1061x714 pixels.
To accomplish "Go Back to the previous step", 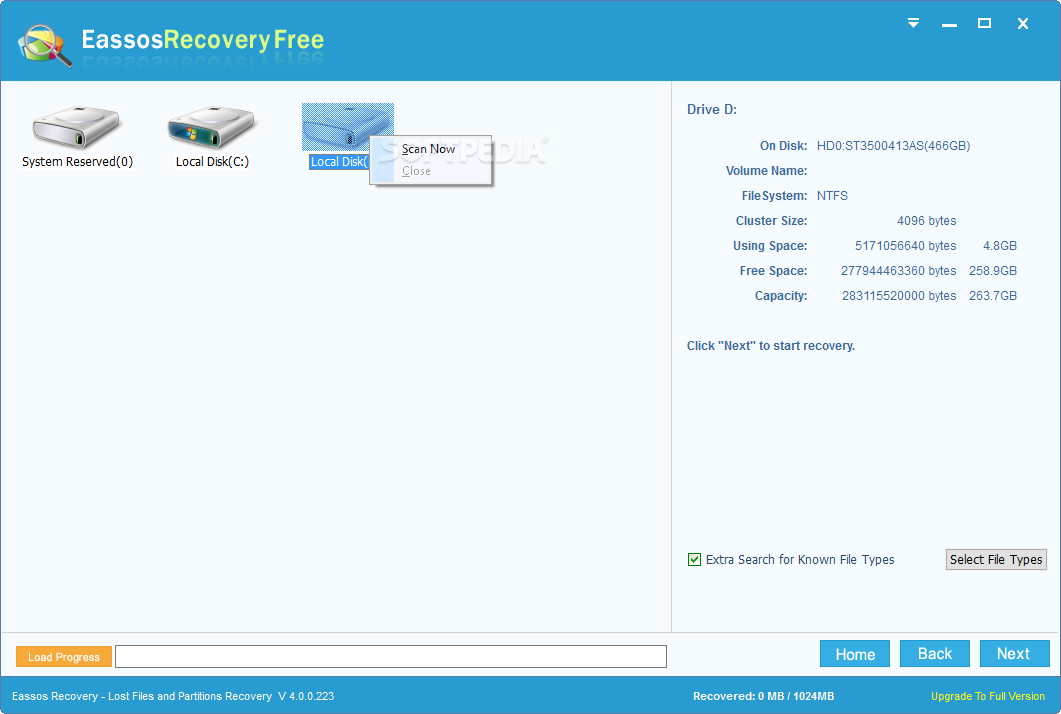I will 934,654.
